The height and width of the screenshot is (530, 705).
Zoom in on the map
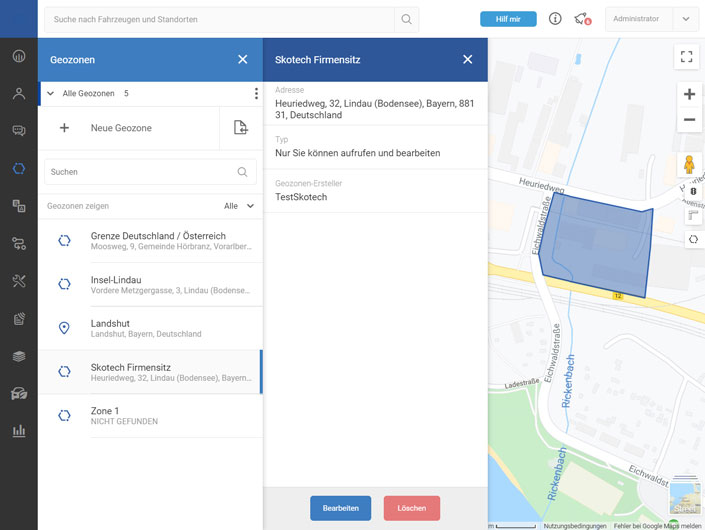click(689, 94)
